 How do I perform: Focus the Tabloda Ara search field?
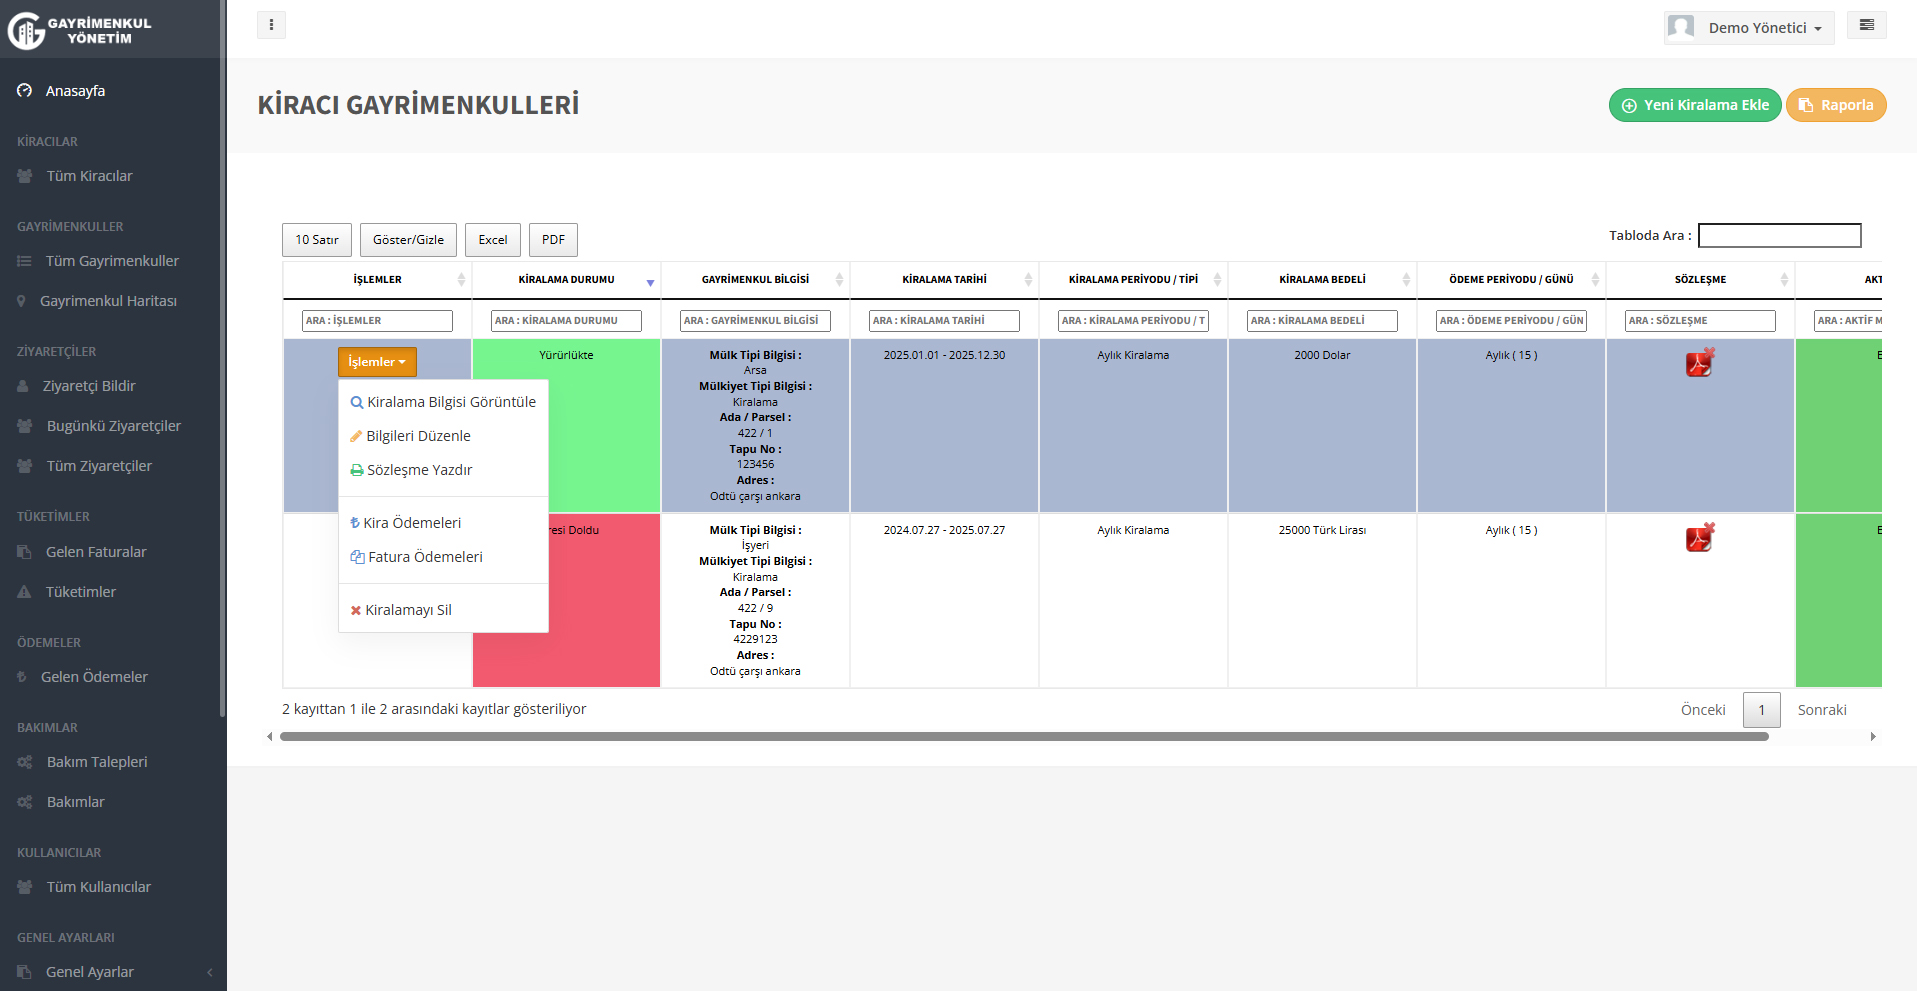(1779, 236)
